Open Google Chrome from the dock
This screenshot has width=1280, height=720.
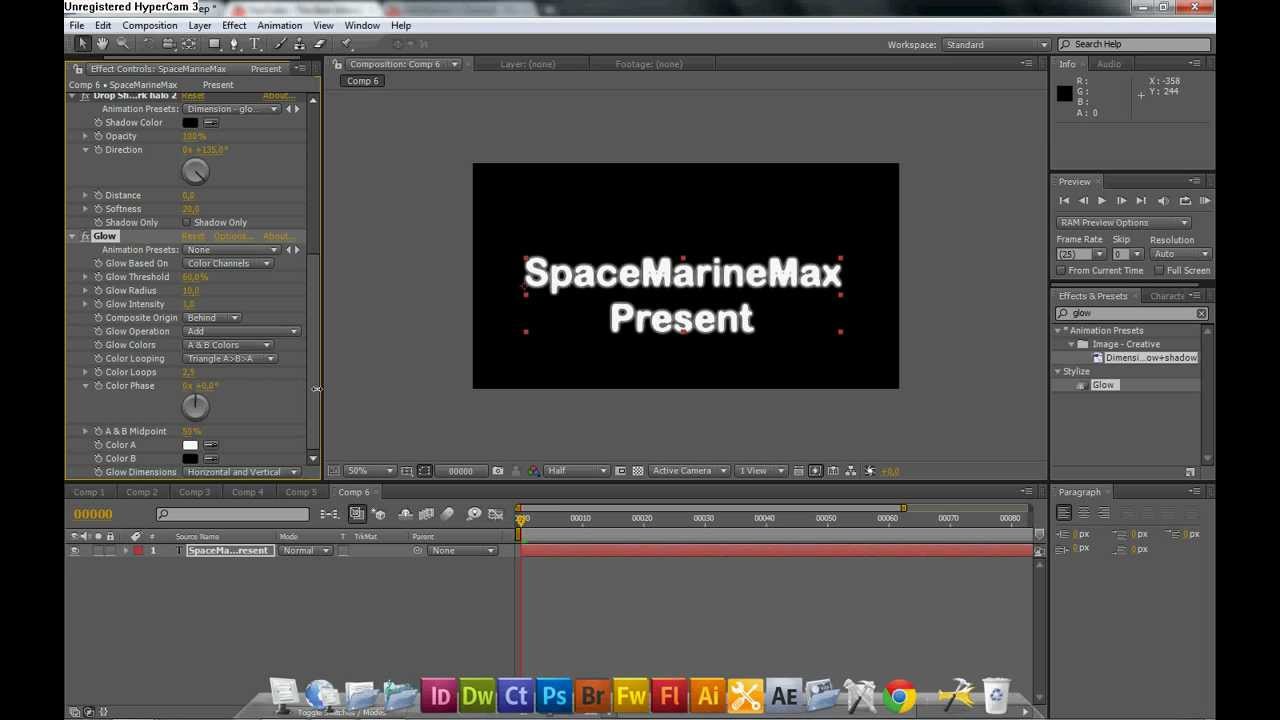coord(899,696)
